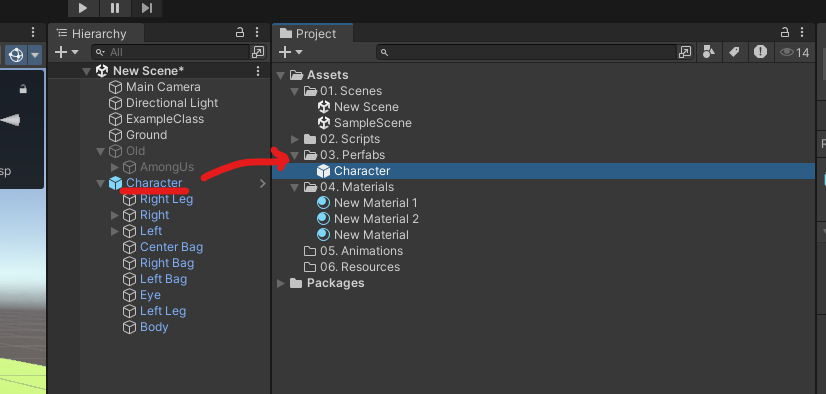The height and width of the screenshot is (394, 826).
Task: Expand the AmongUs object
Action: tap(115, 168)
